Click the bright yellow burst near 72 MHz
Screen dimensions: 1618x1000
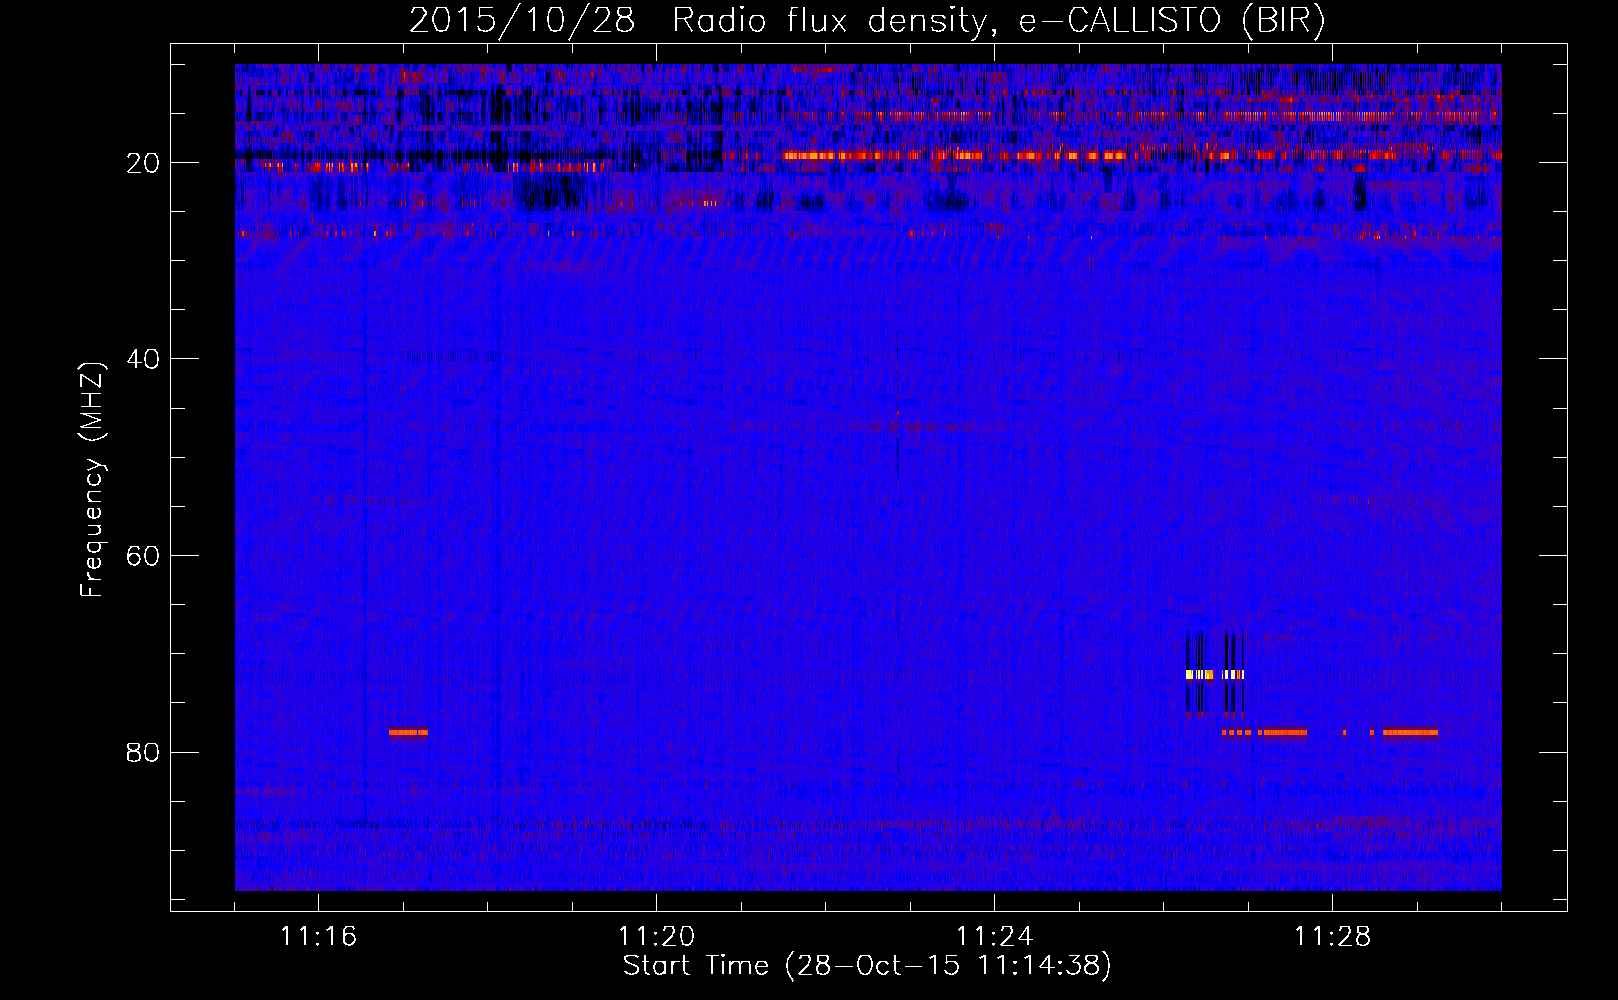pyautogui.click(x=1215, y=675)
